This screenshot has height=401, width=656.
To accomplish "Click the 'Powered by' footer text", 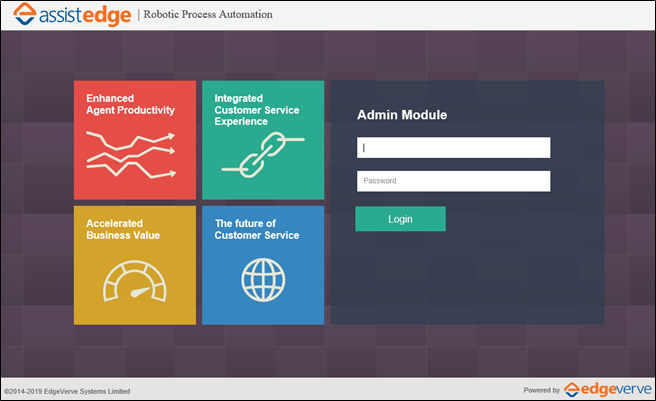I will pyautogui.click(x=541, y=390).
